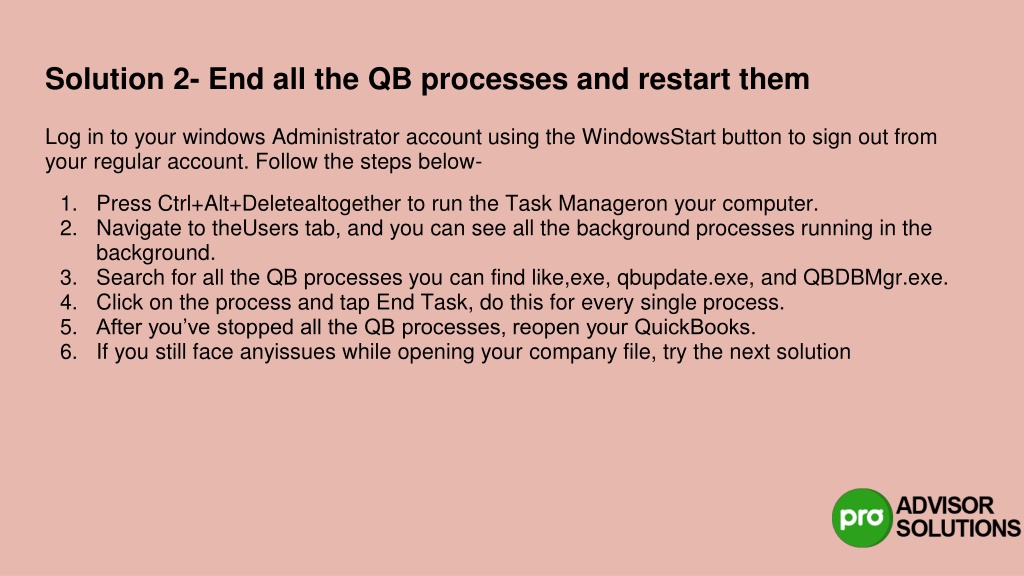Click the number 6 list marker
The image size is (1024, 576).
point(69,352)
